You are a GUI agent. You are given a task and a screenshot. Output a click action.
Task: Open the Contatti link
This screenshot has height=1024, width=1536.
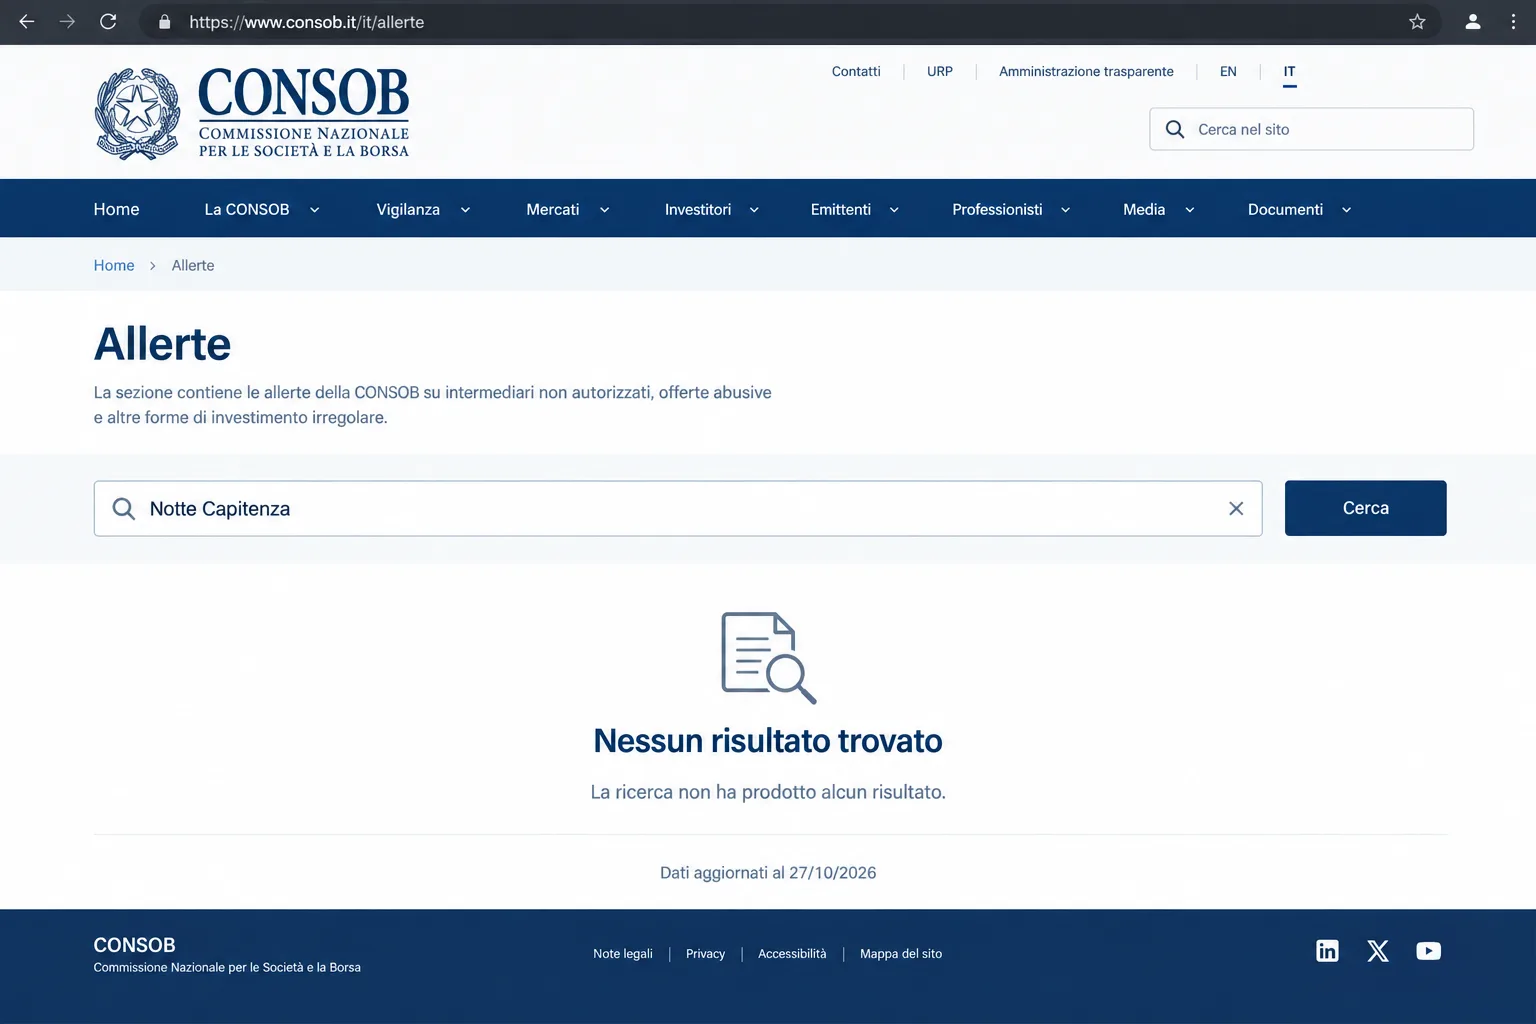pyautogui.click(x=856, y=71)
